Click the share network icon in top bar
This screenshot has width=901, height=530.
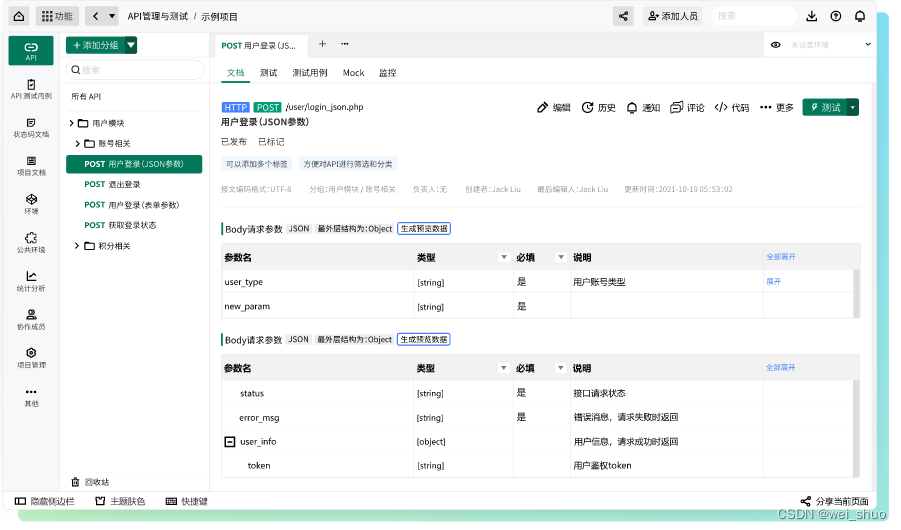pos(623,16)
